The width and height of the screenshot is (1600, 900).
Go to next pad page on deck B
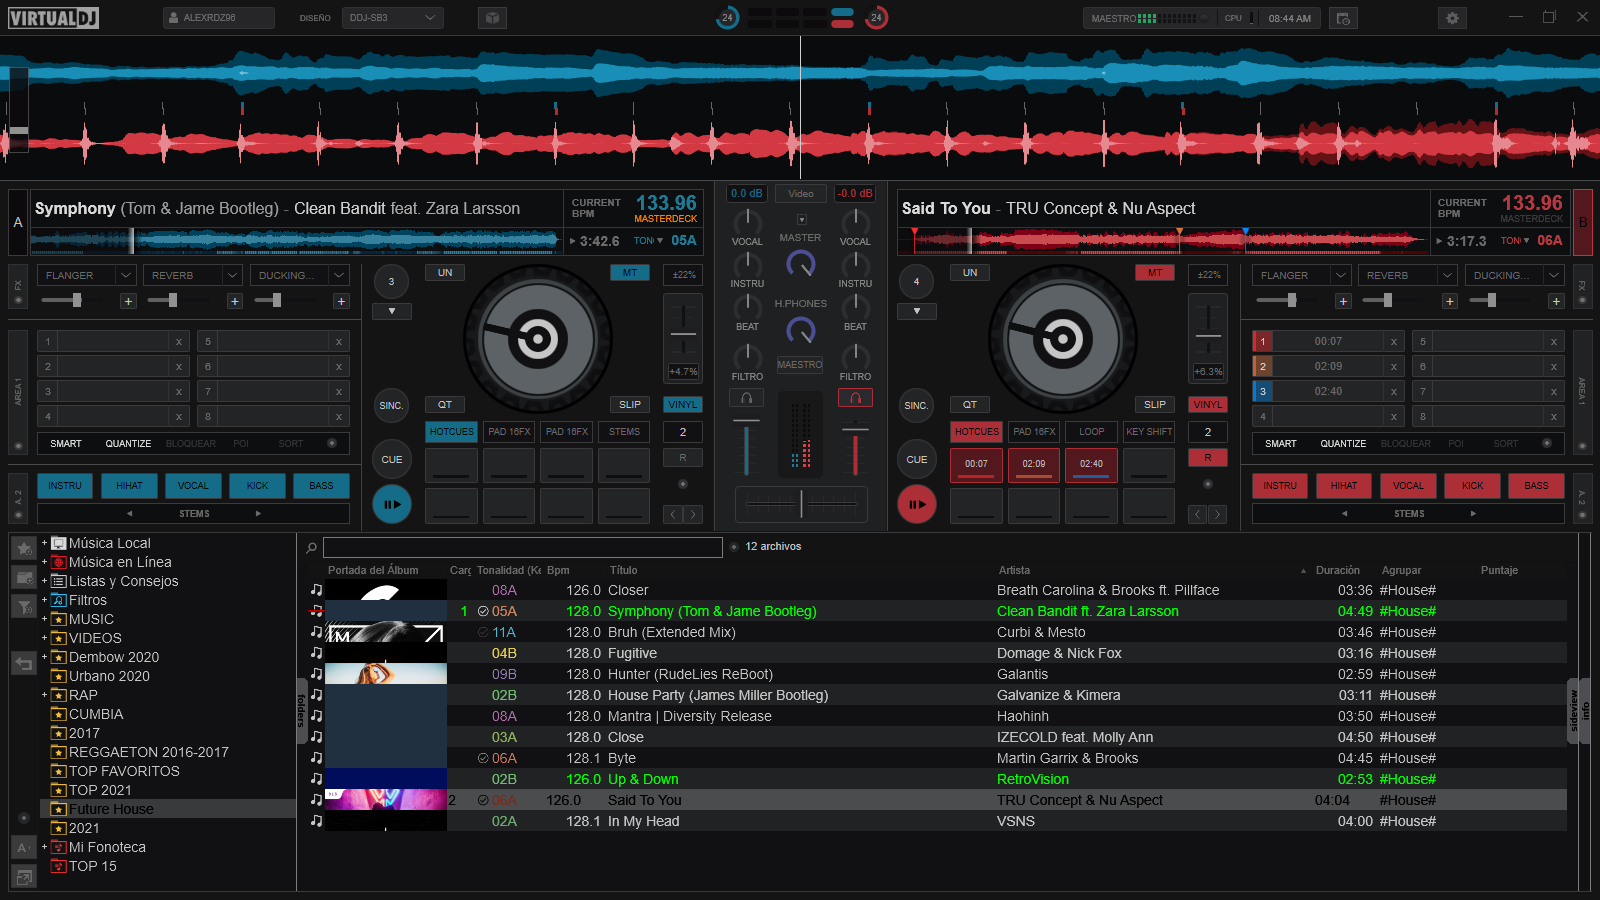(x=1217, y=514)
